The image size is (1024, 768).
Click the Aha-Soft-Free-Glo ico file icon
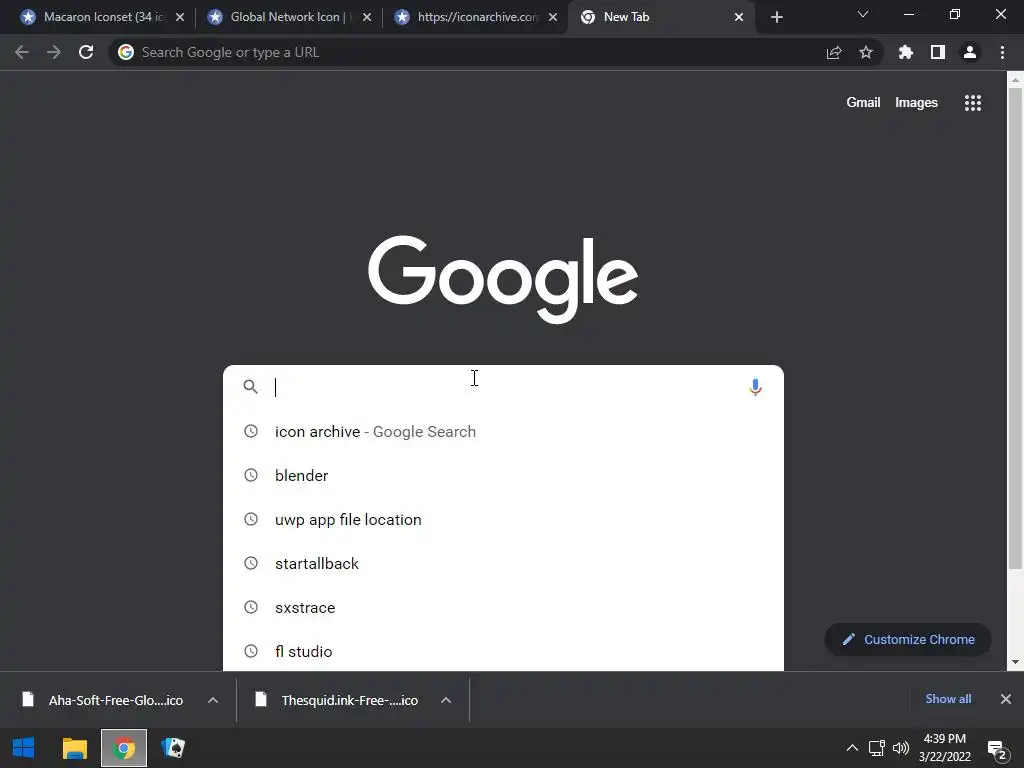point(27,699)
